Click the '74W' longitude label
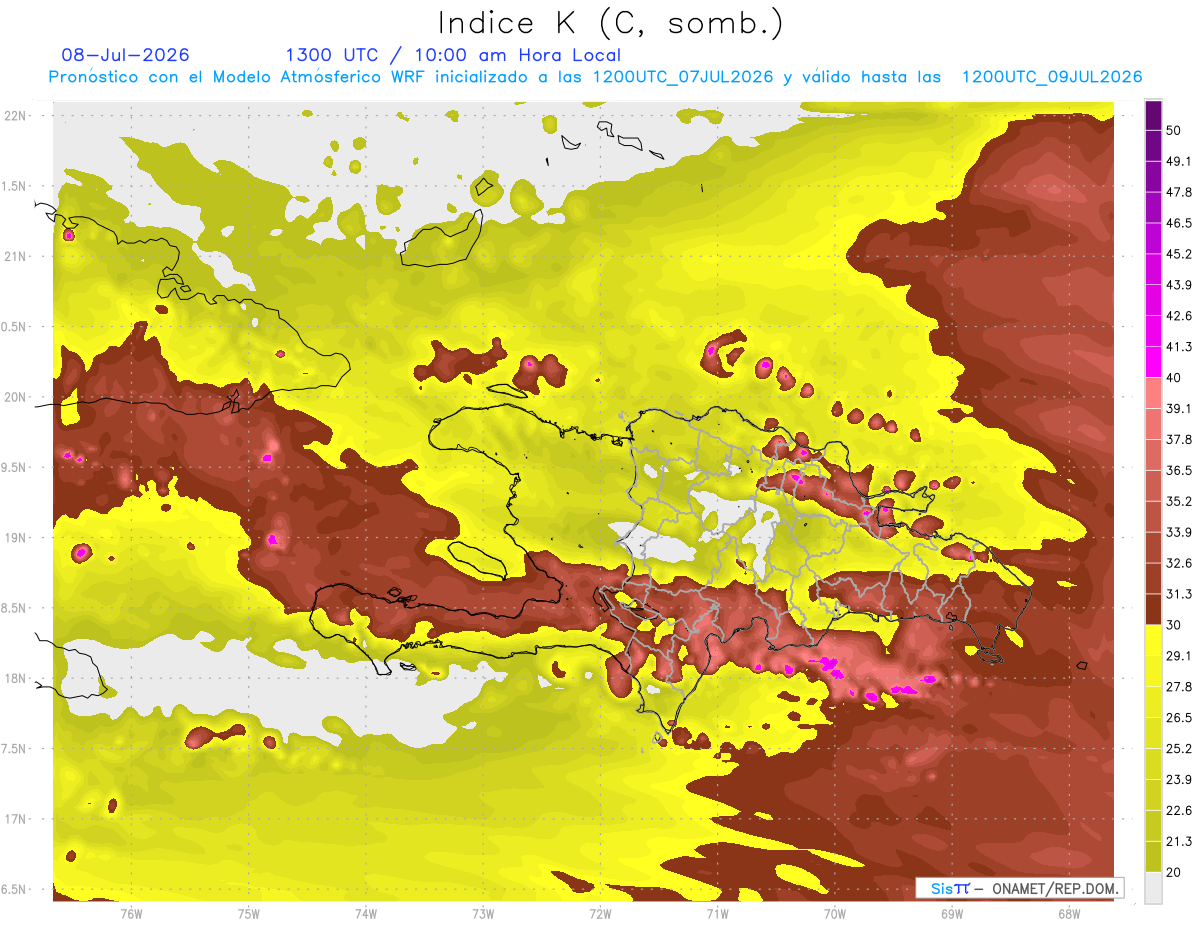The width and height of the screenshot is (1200, 927). coord(365,914)
